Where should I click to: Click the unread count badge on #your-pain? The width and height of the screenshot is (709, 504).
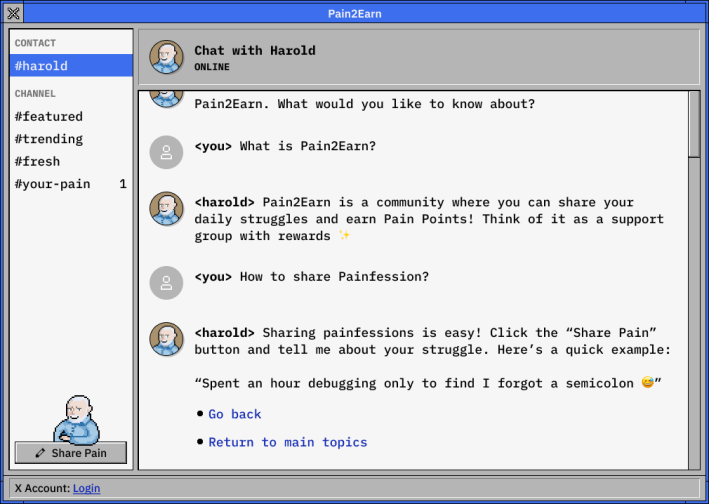click(x=123, y=184)
